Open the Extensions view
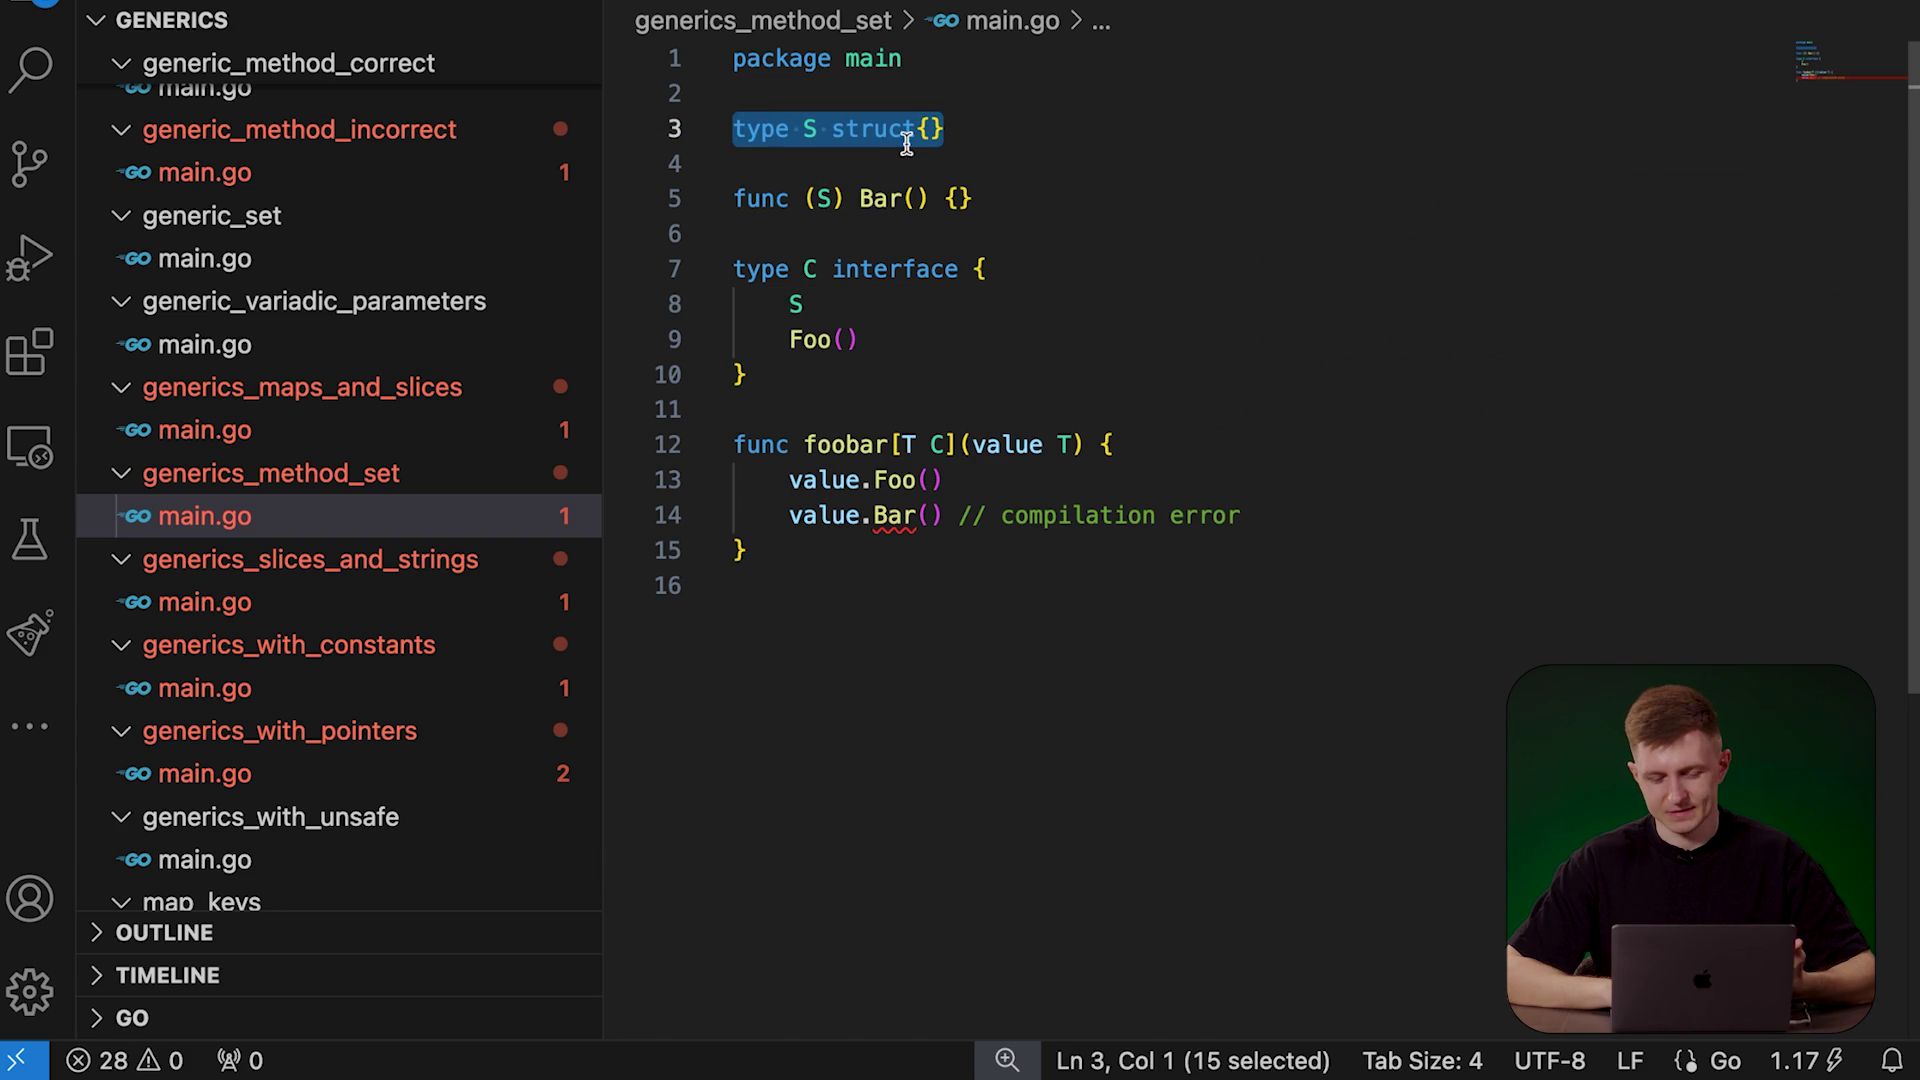This screenshot has height=1080, width=1920. tap(30, 351)
